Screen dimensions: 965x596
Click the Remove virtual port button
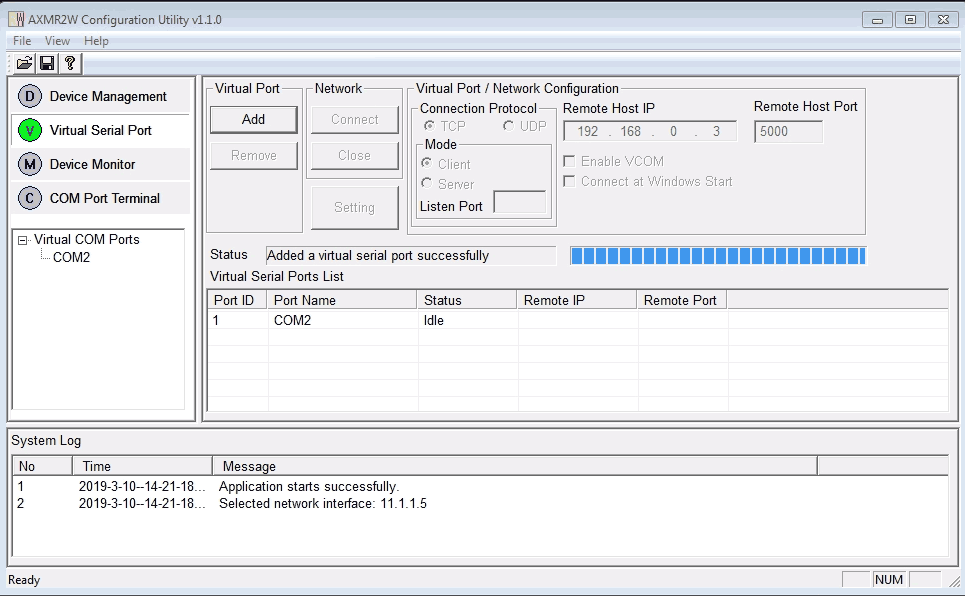(254, 156)
